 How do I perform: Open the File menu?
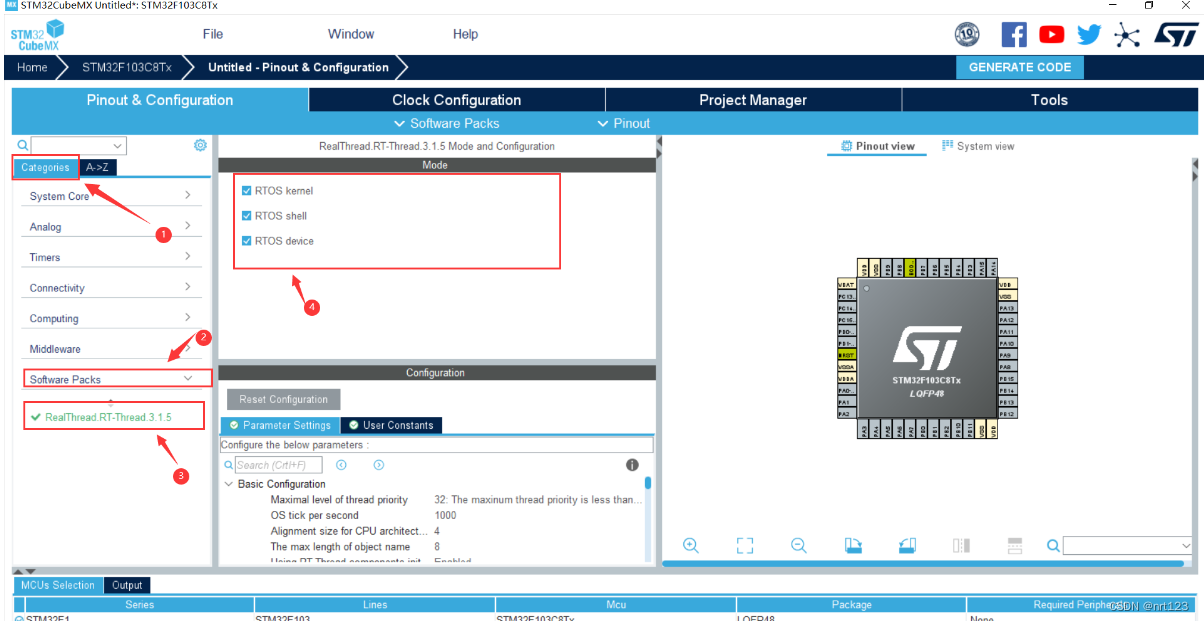[213, 34]
